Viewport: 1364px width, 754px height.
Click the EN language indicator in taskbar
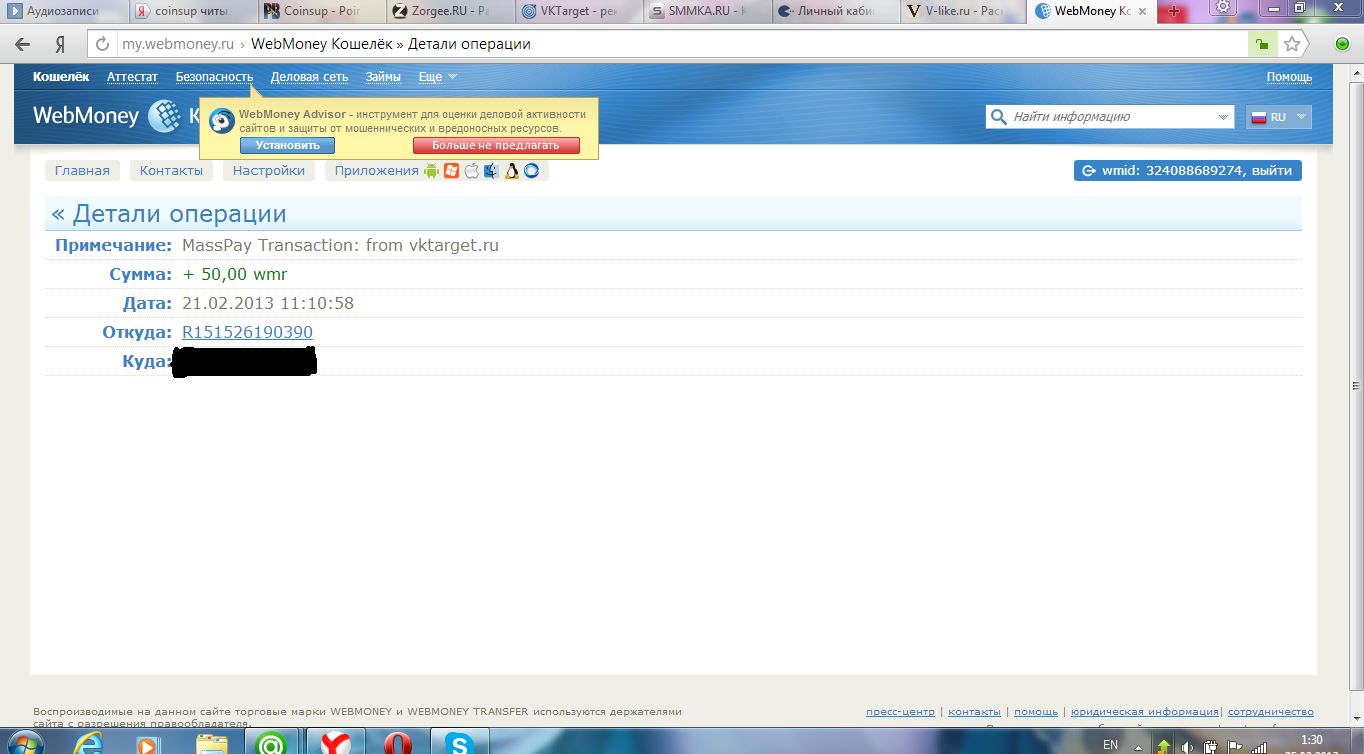[1110, 745]
